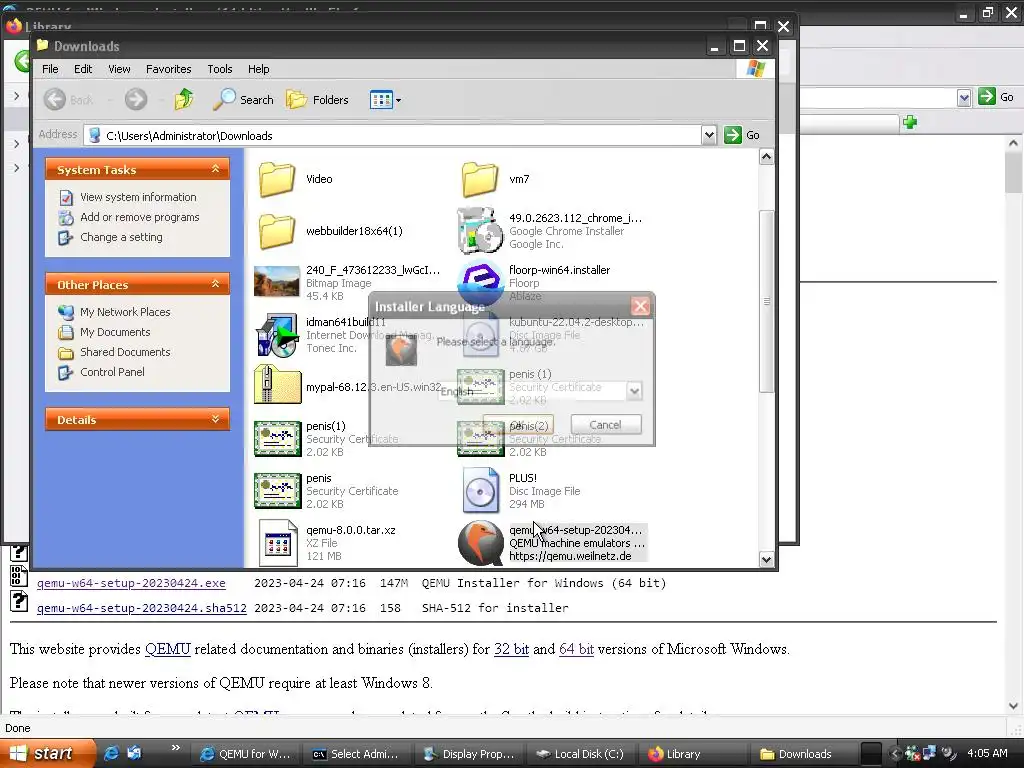Switch to Local Disk (C:) taskbar item

click(580, 754)
